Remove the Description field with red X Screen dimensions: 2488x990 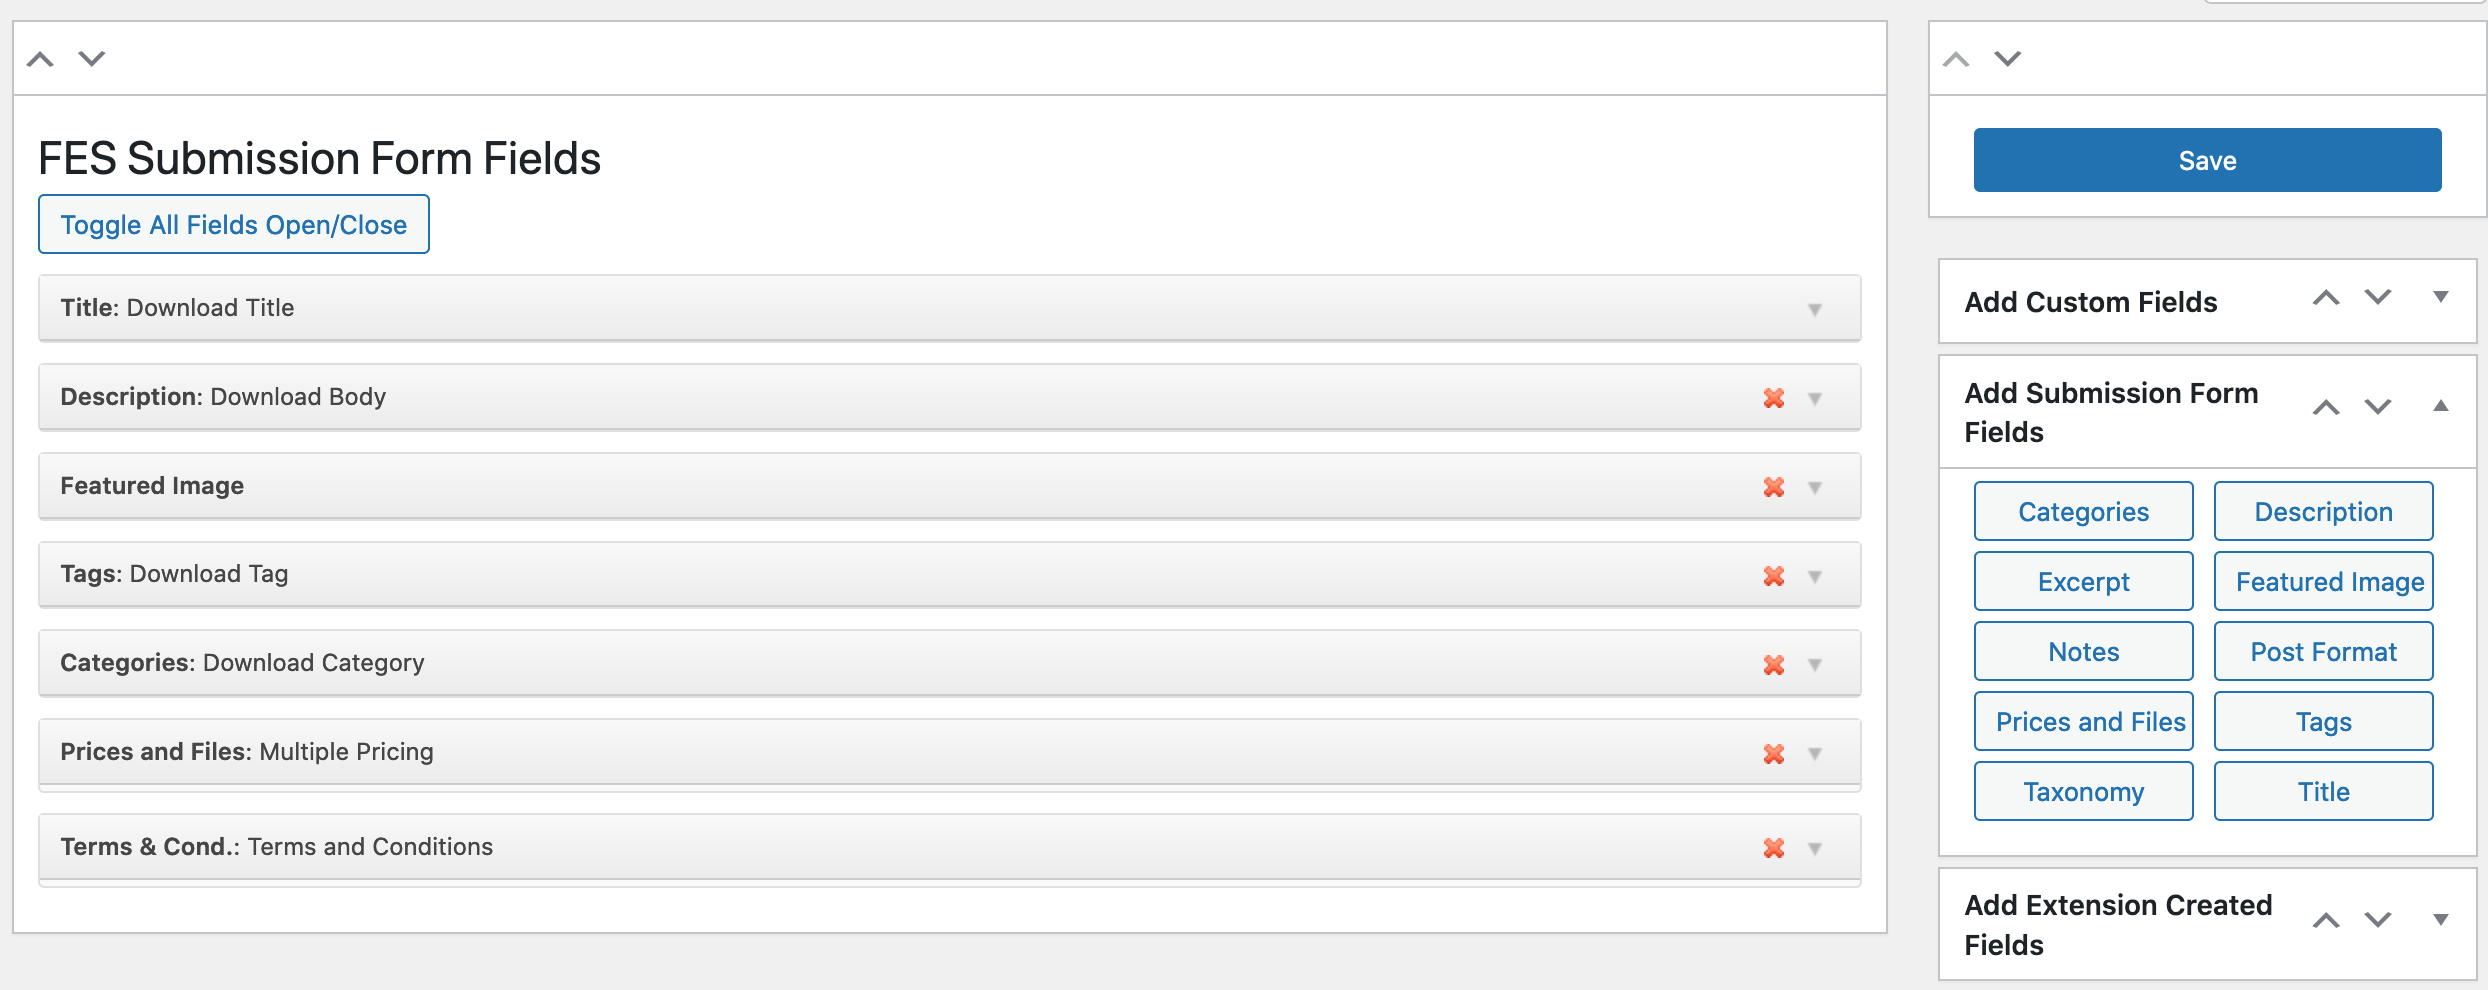click(x=1774, y=398)
